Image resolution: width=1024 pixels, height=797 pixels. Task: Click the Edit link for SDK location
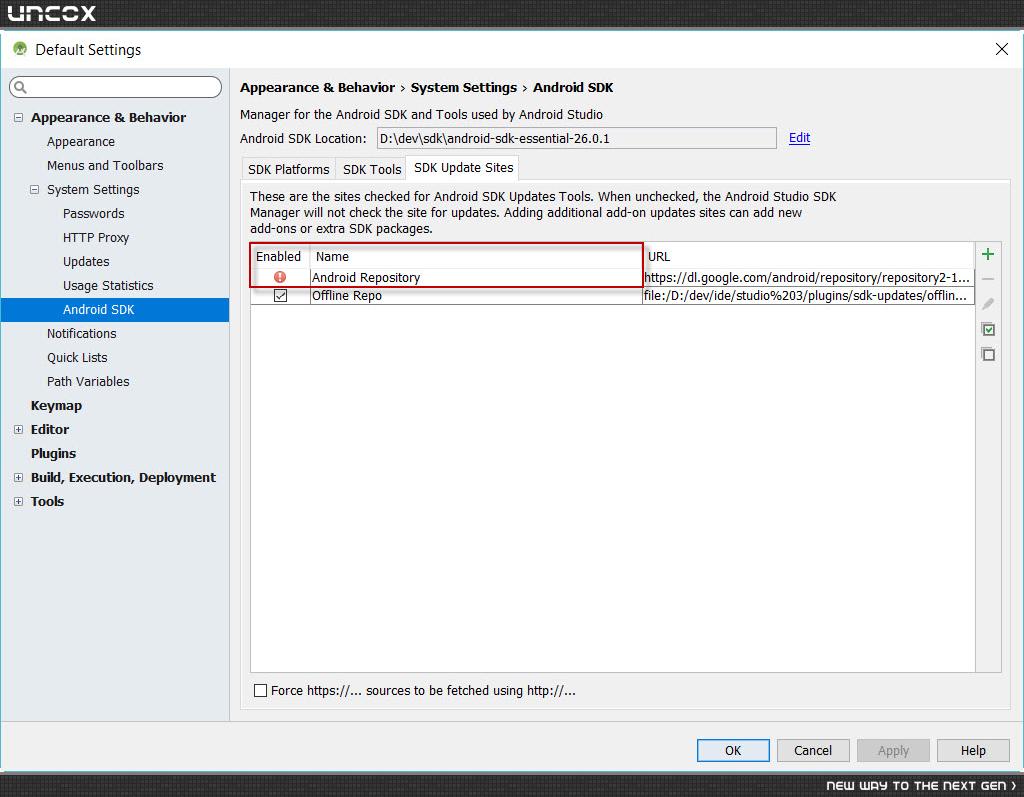pyautogui.click(x=799, y=138)
